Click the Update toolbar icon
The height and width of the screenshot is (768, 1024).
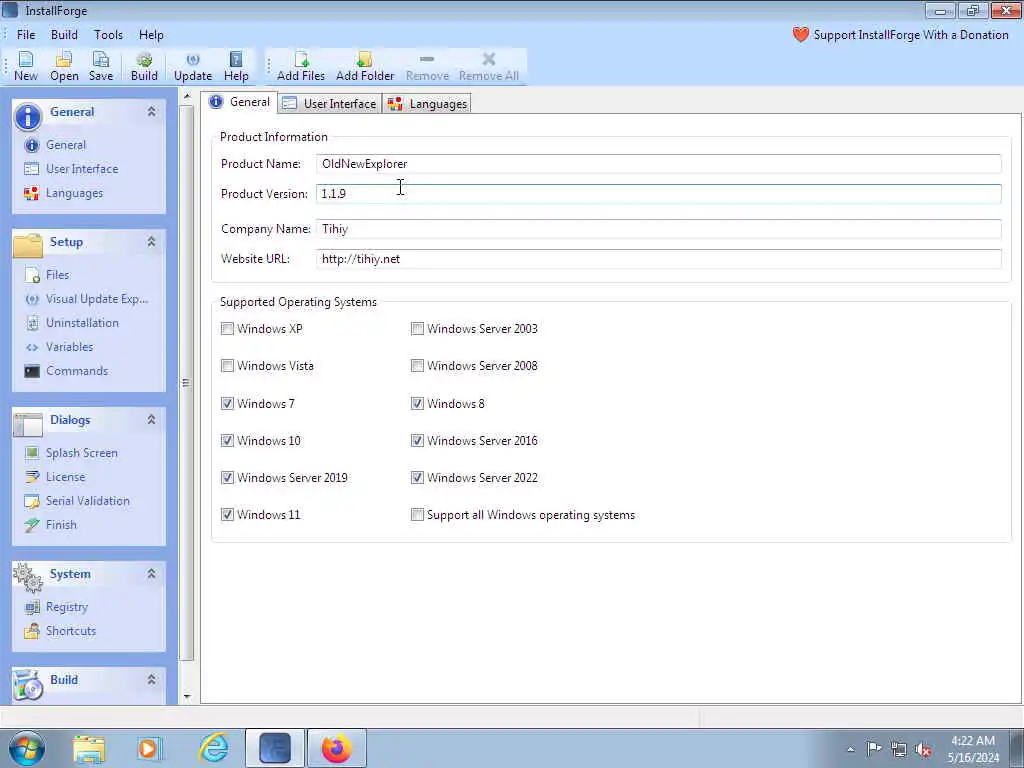coord(193,67)
